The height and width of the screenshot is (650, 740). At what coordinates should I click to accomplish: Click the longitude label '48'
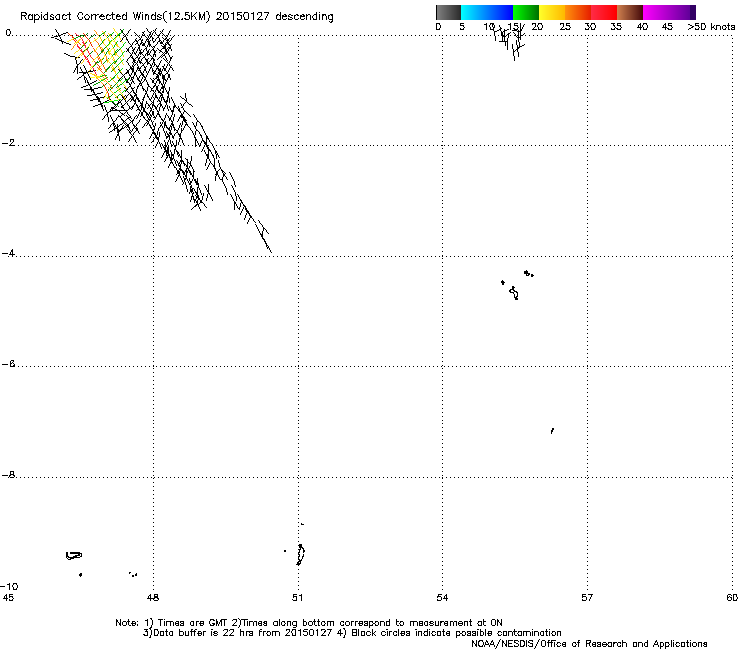(153, 598)
